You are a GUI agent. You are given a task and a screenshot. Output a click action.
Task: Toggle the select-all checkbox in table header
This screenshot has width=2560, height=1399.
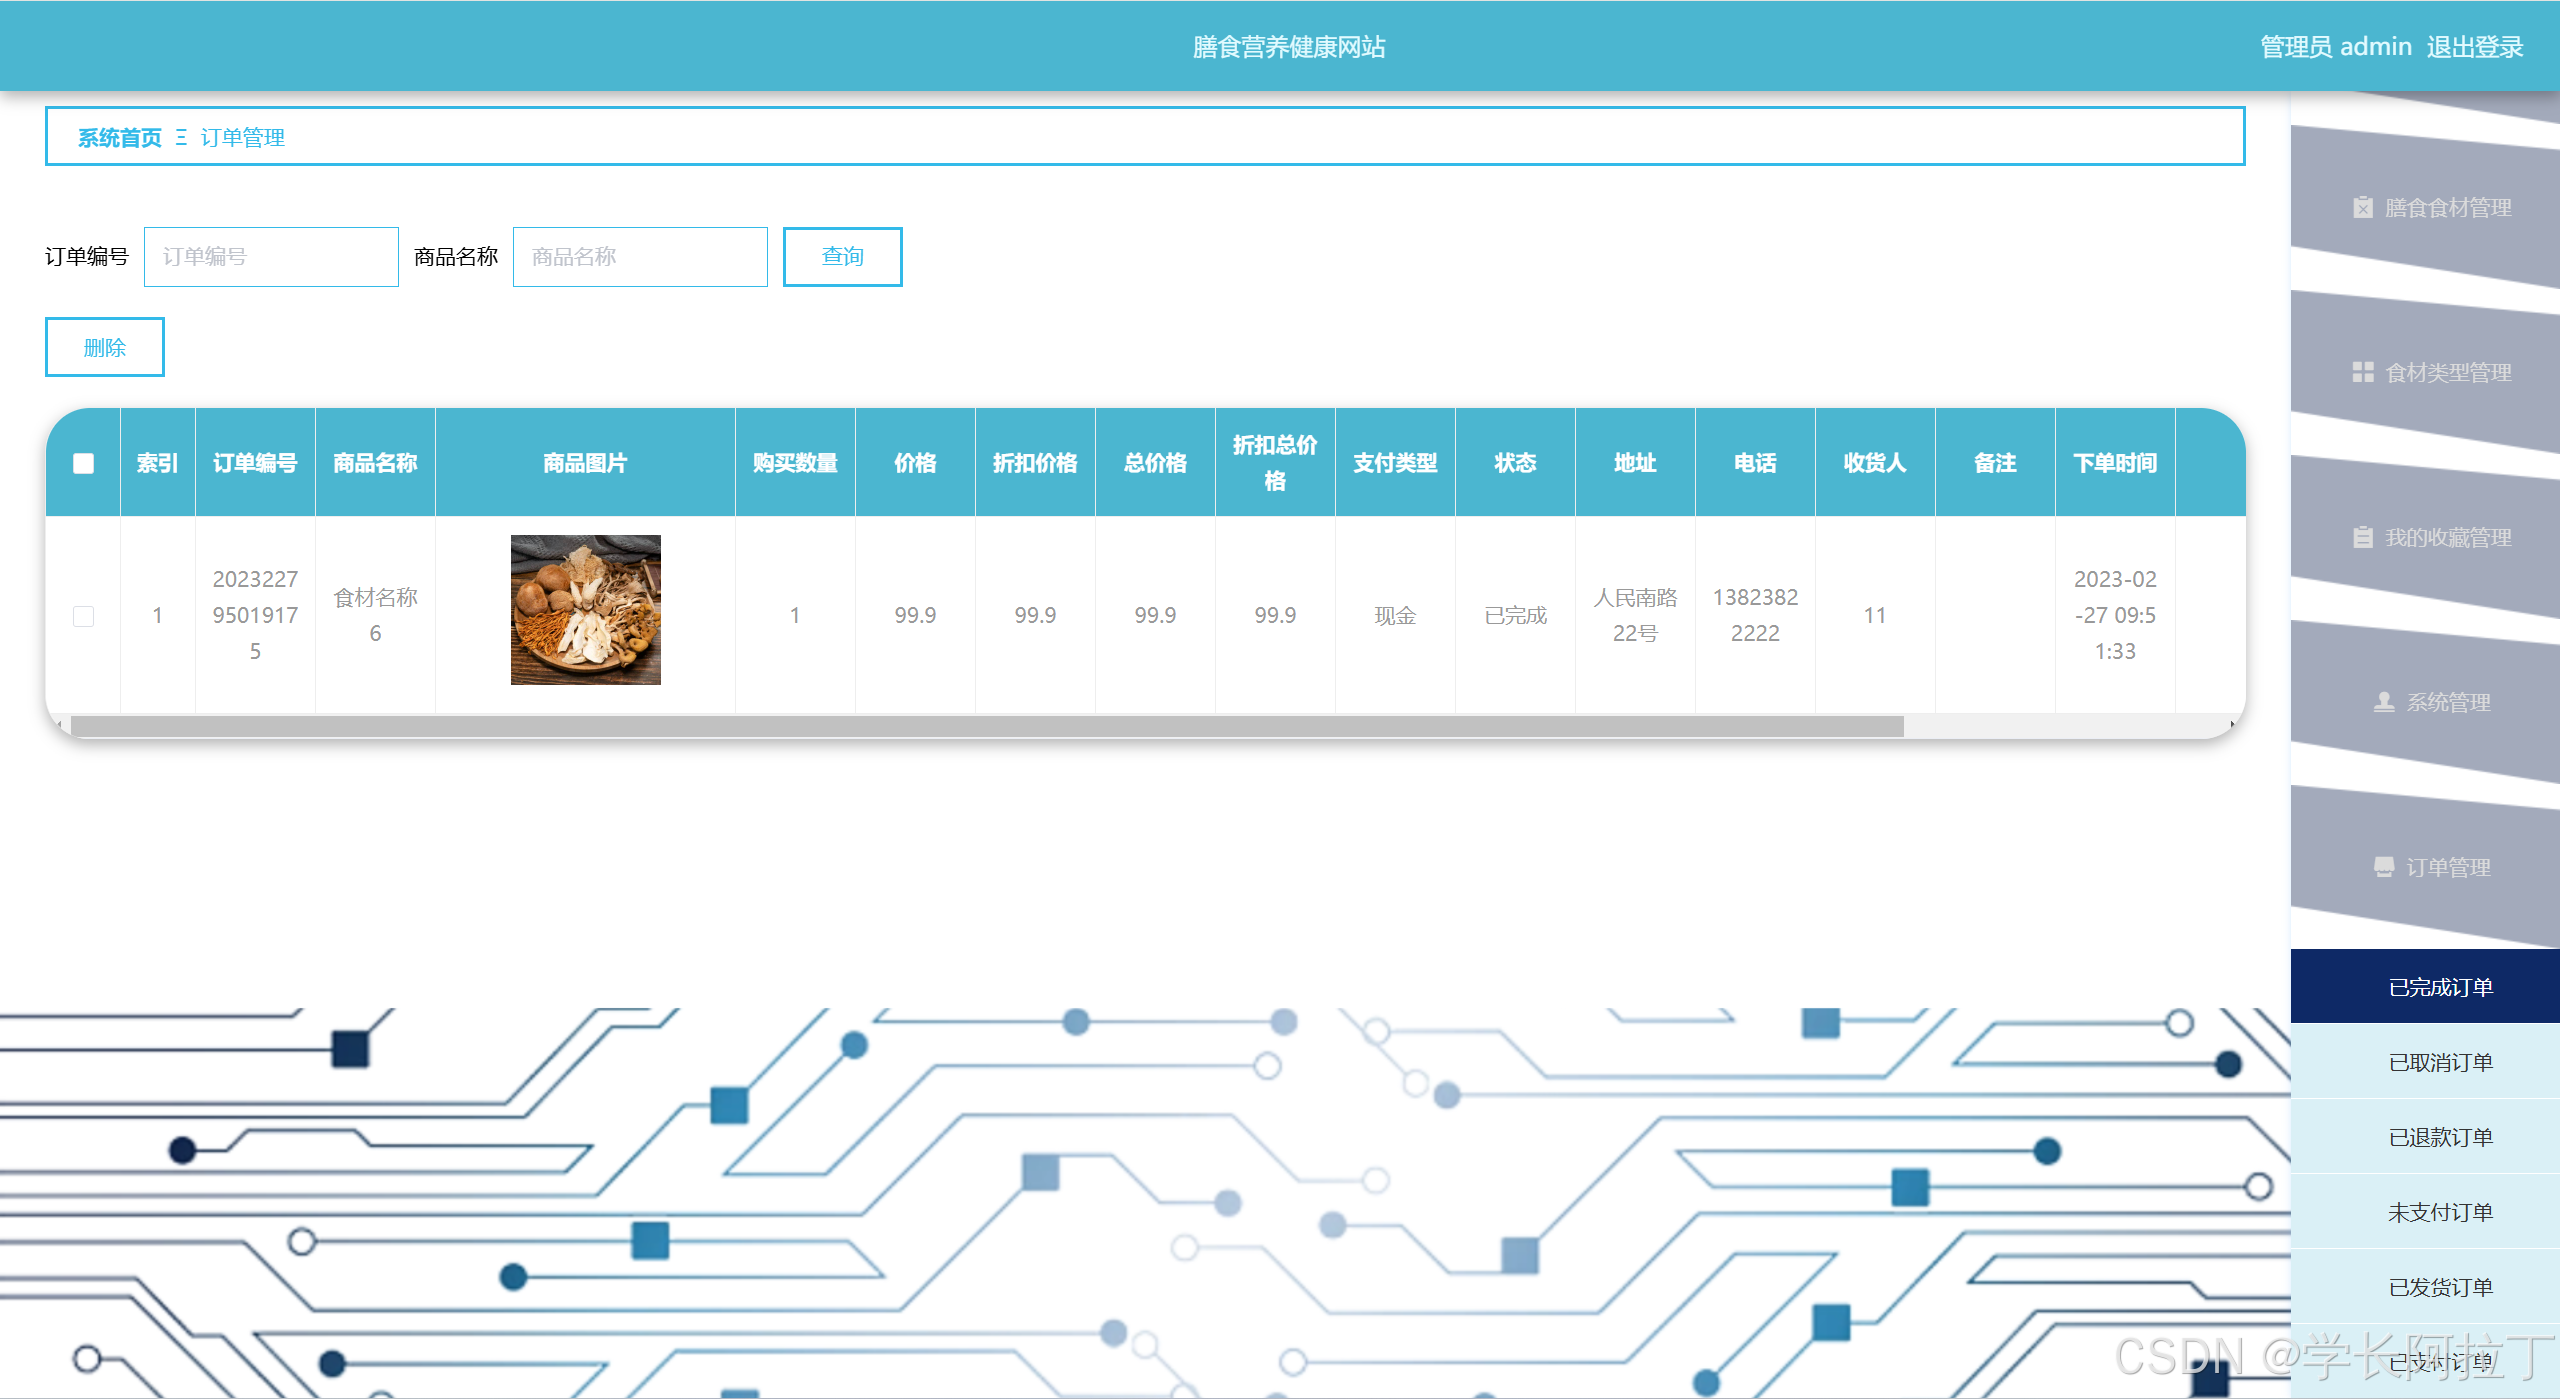[x=84, y=463]
